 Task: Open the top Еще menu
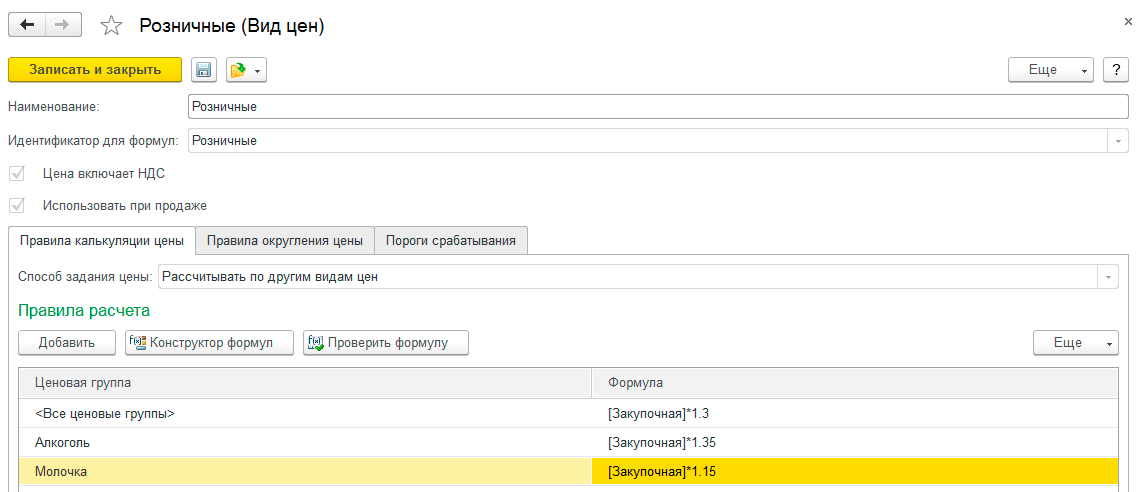1050,70
